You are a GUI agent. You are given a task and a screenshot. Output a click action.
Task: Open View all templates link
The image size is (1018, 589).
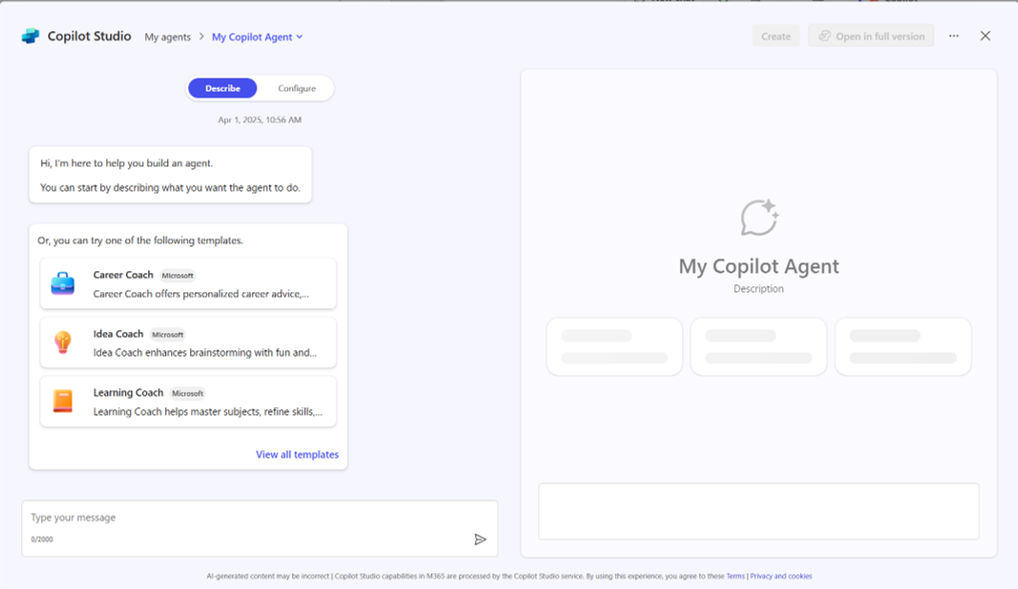click(297, 455)
